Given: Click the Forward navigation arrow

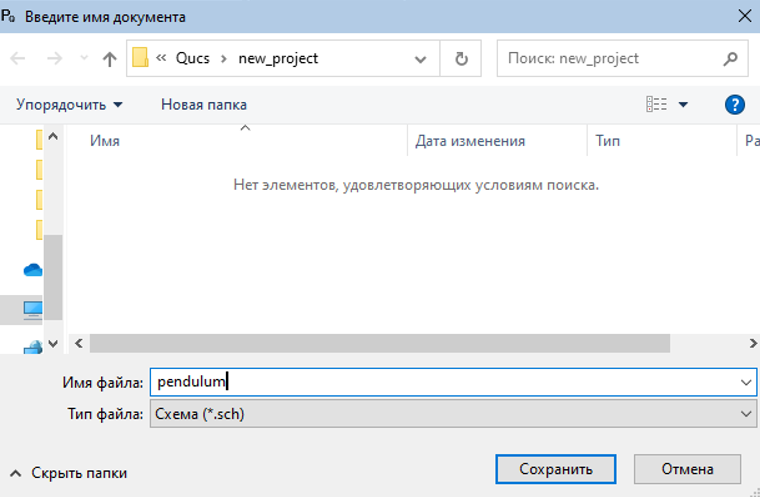Looking at the screenshot, I should coord(55,59).
